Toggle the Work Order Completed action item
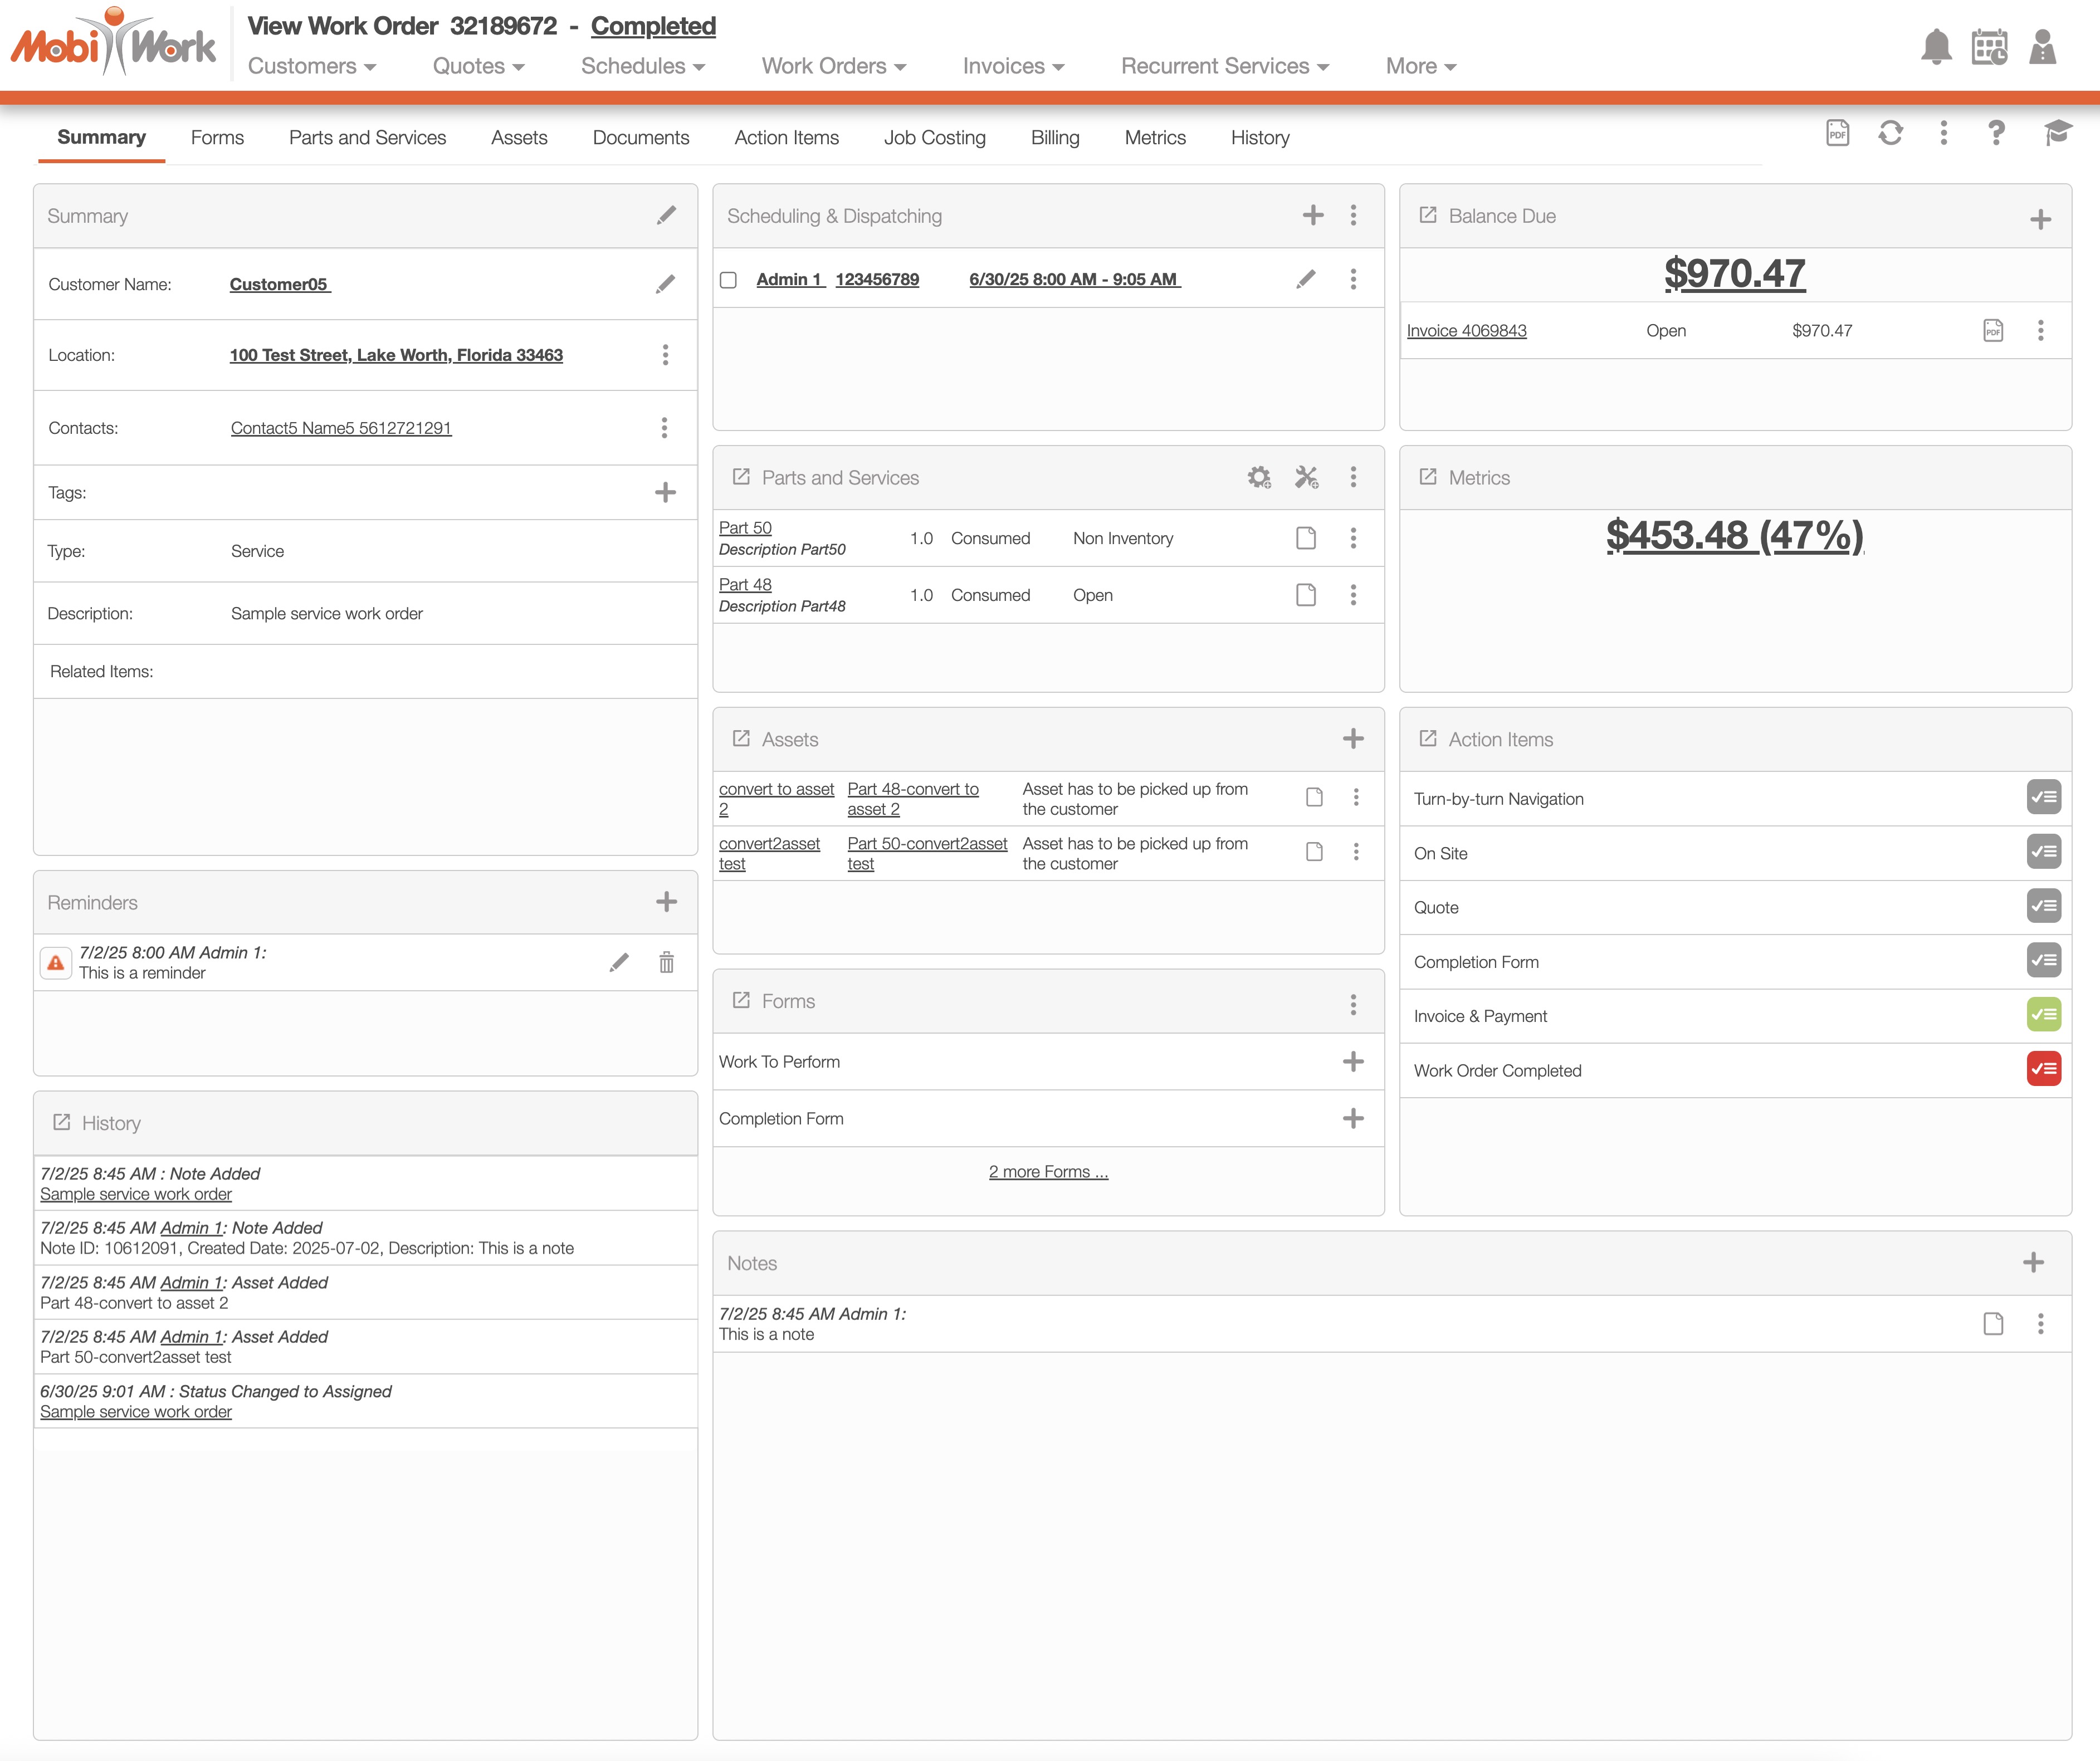2100x1761 pixels. pyautogui.click(x=2043, y=1069)
